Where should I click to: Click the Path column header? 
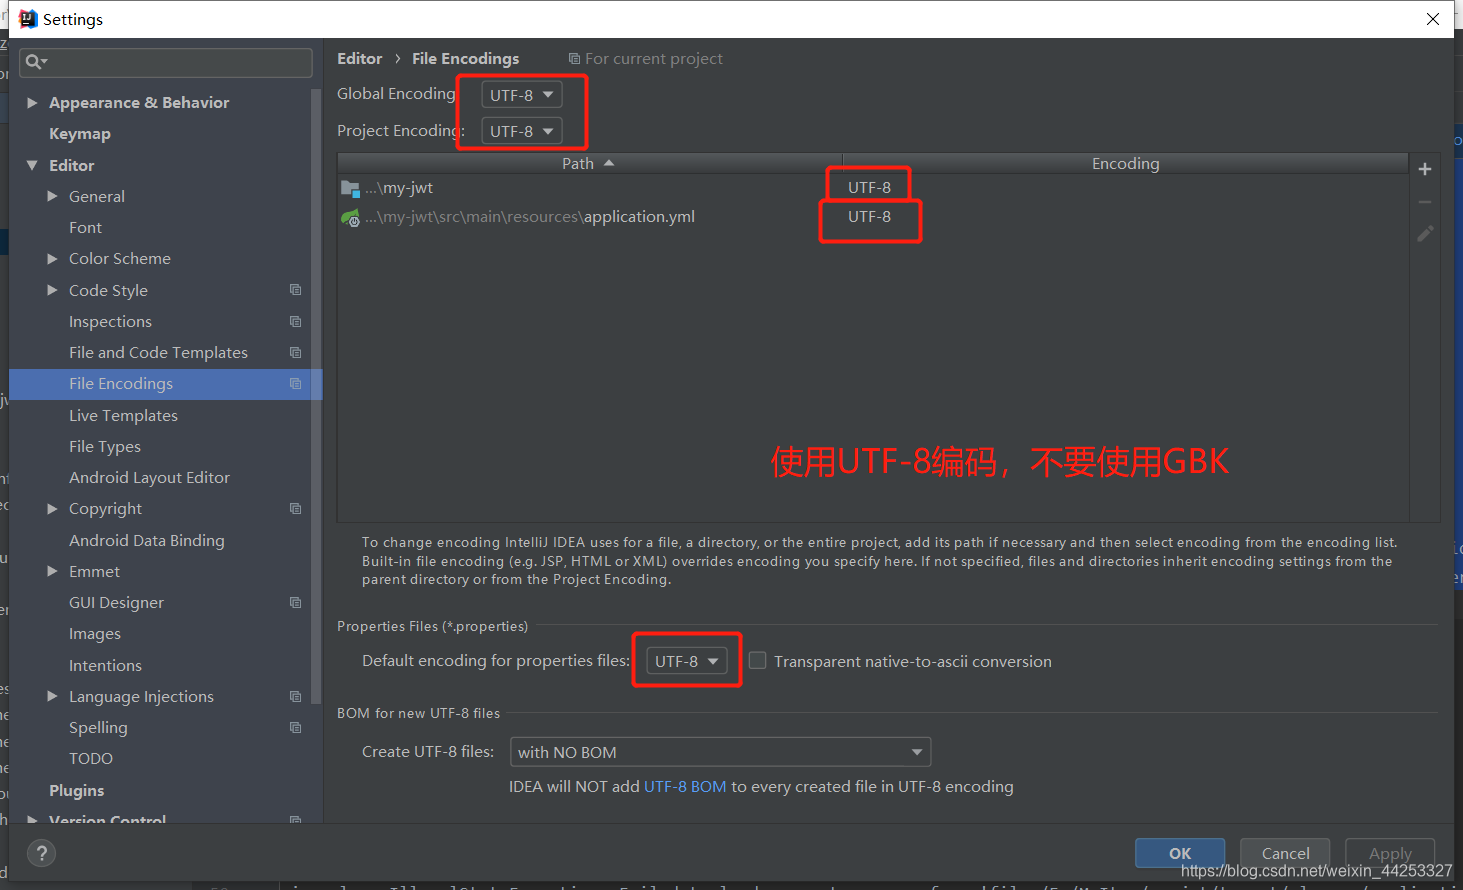coord(590,163)
